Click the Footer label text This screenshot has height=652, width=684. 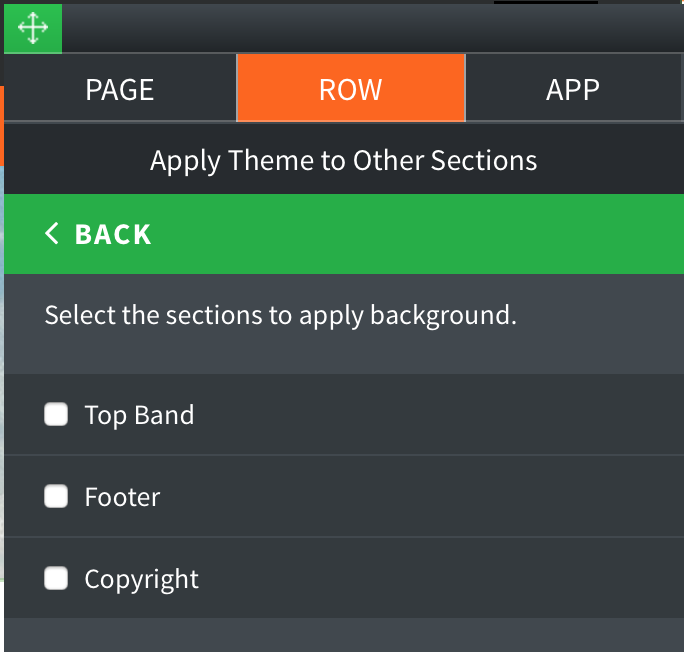pyautogui.click(x=122, y=497)
